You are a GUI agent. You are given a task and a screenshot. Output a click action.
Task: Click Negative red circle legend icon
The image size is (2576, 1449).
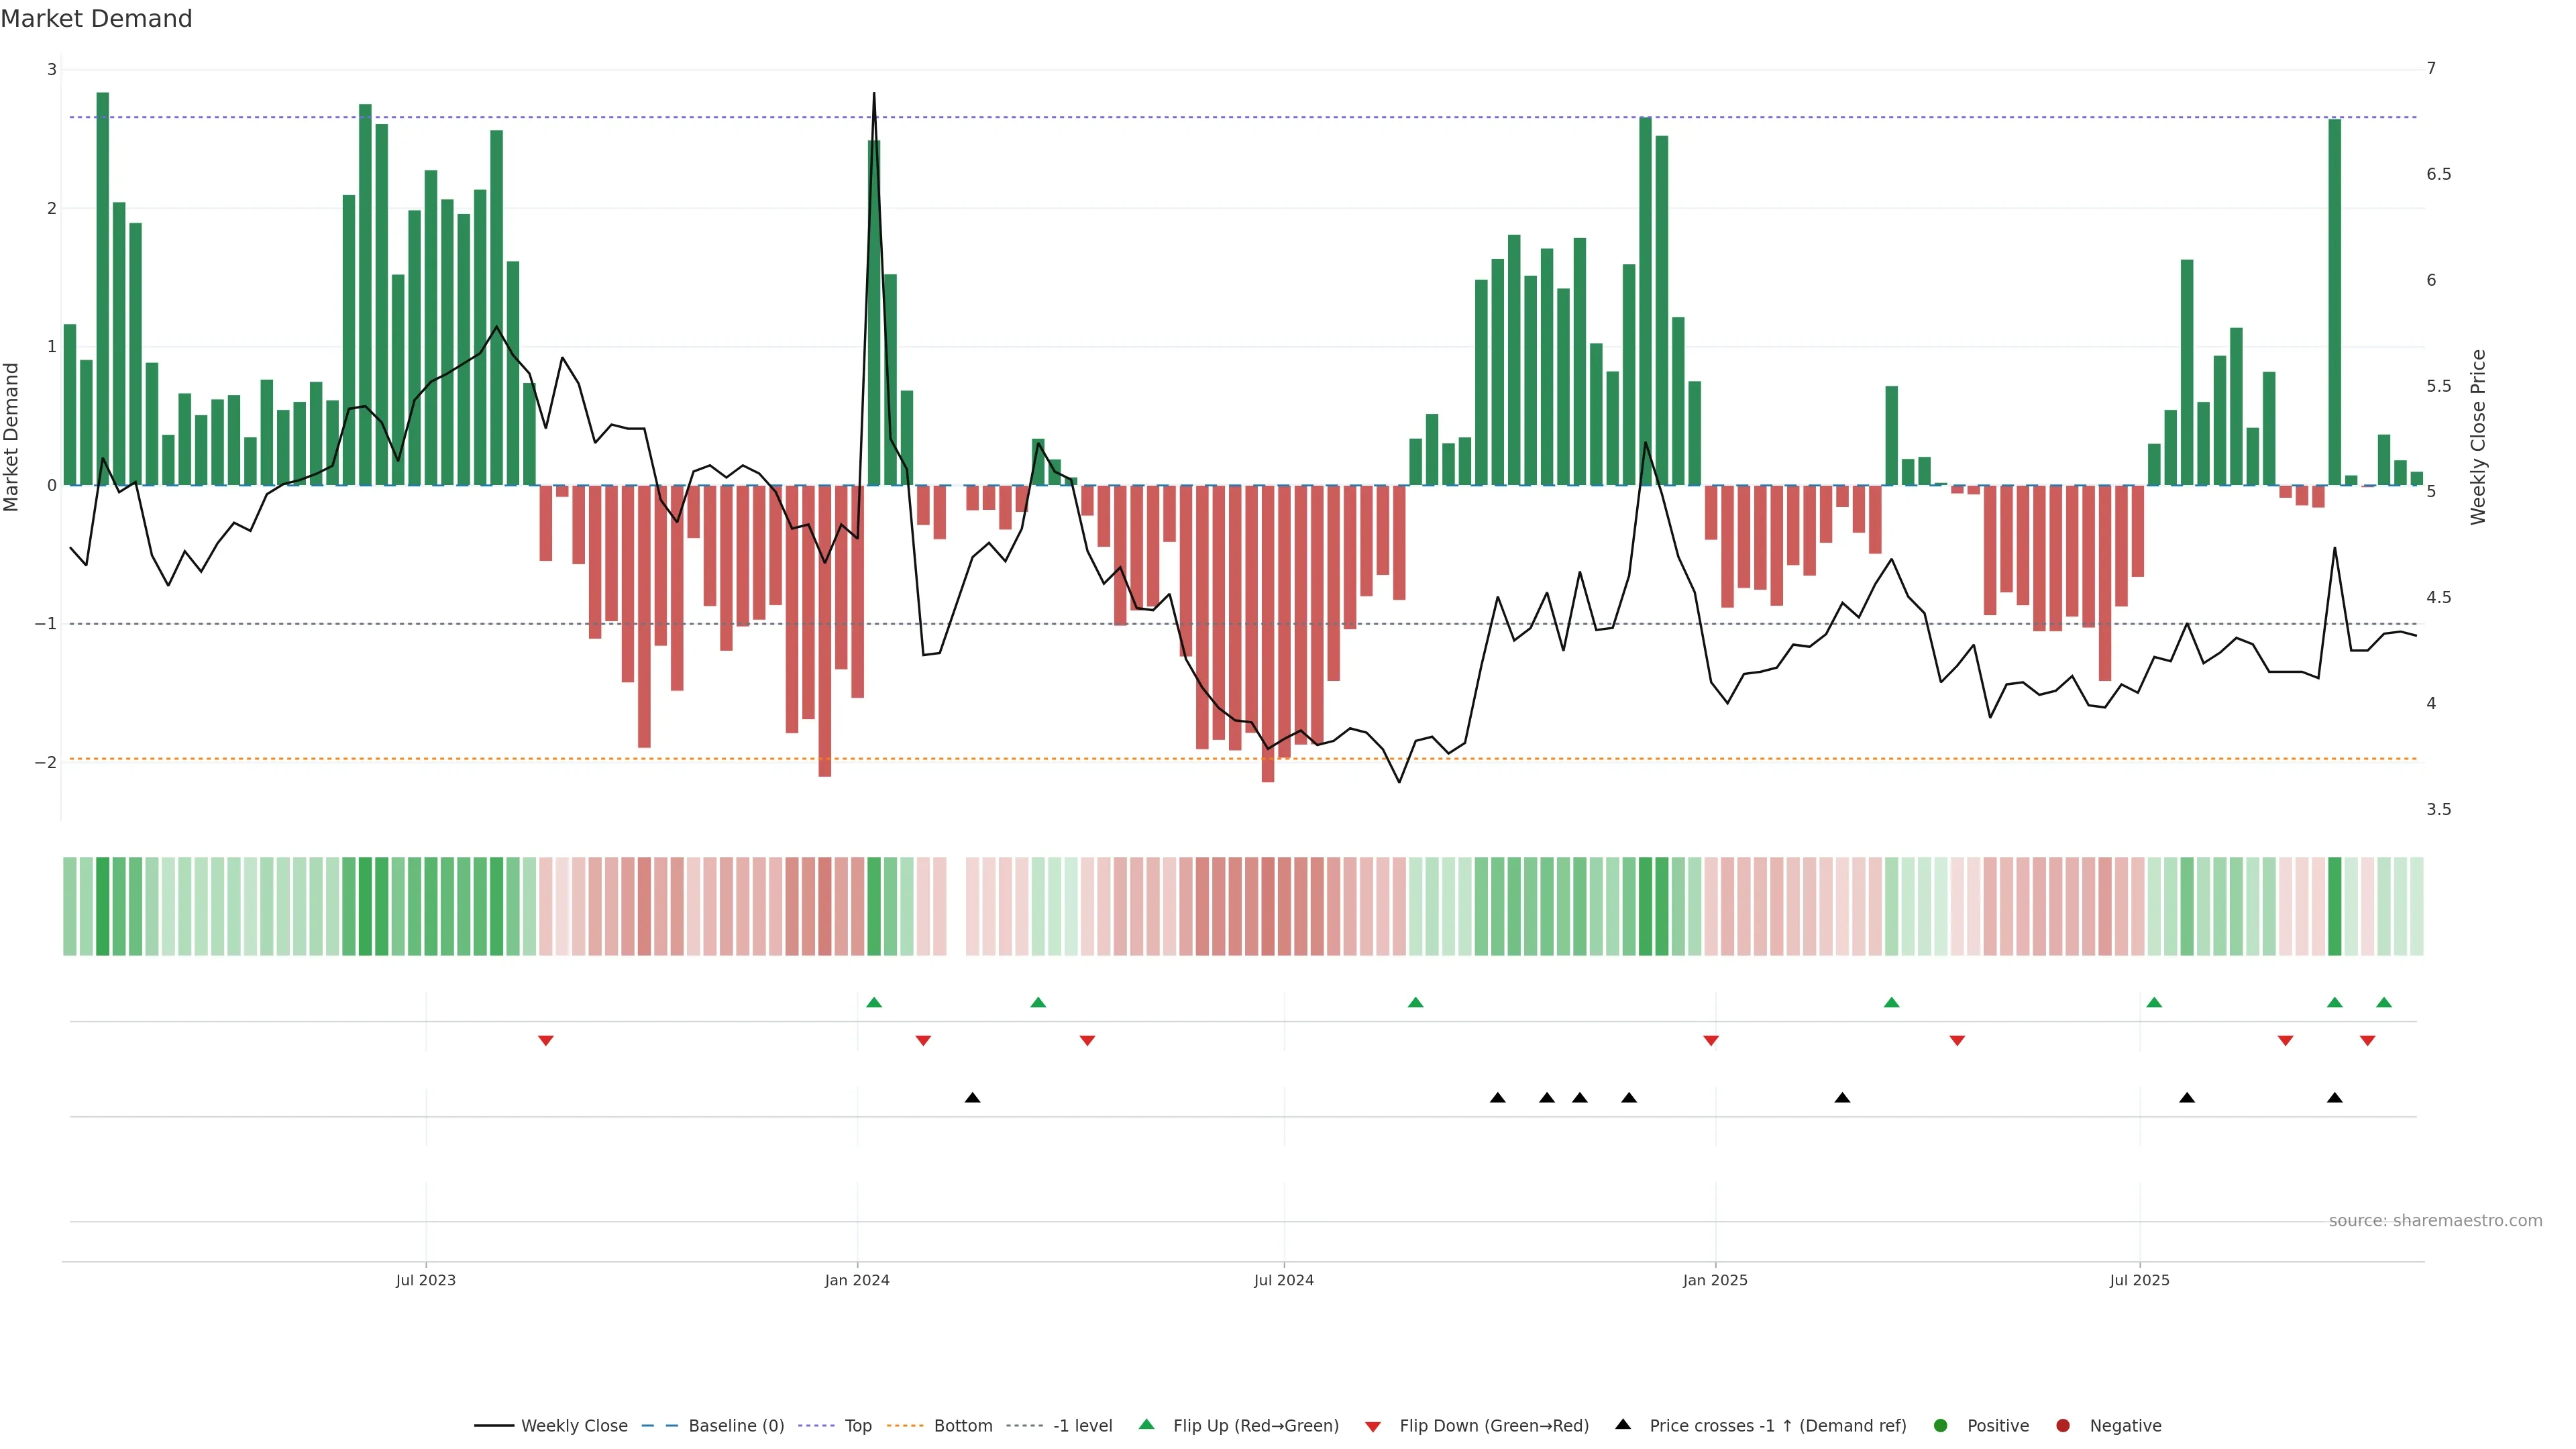pyautogui.click(x=2063, y=1425)
